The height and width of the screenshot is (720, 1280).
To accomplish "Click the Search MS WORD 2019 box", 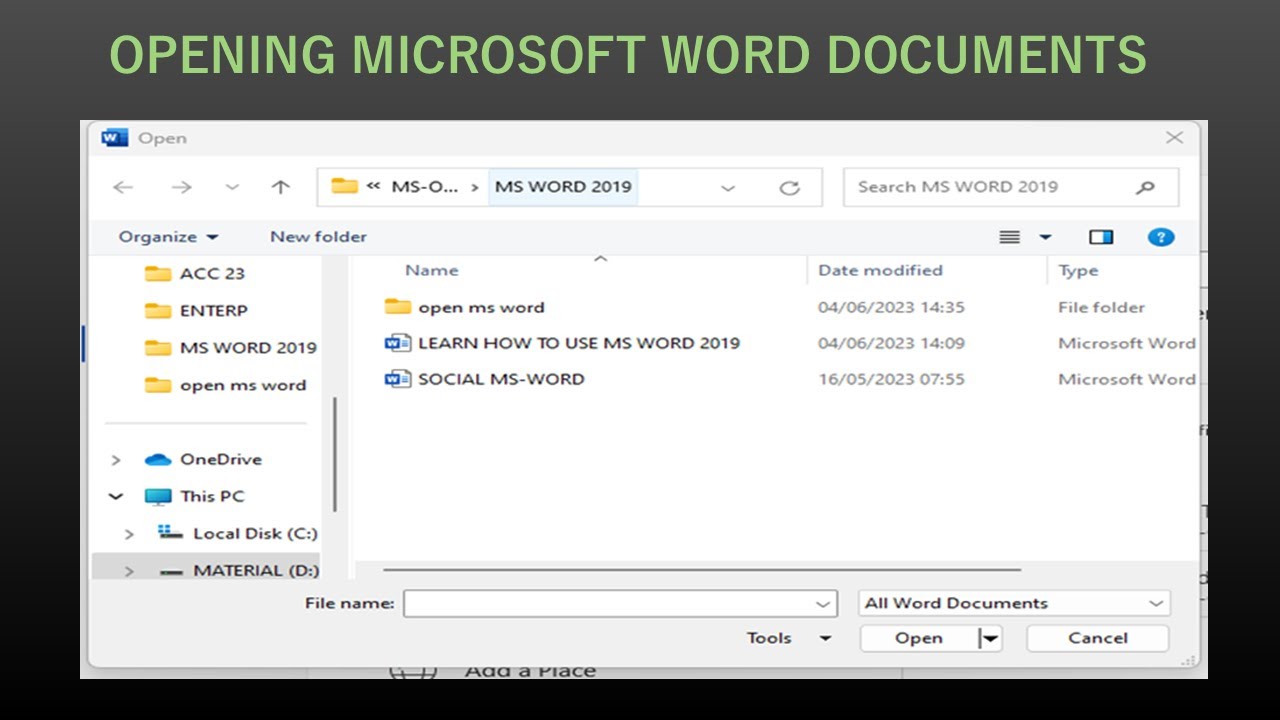I will [x=1011, y=187].
